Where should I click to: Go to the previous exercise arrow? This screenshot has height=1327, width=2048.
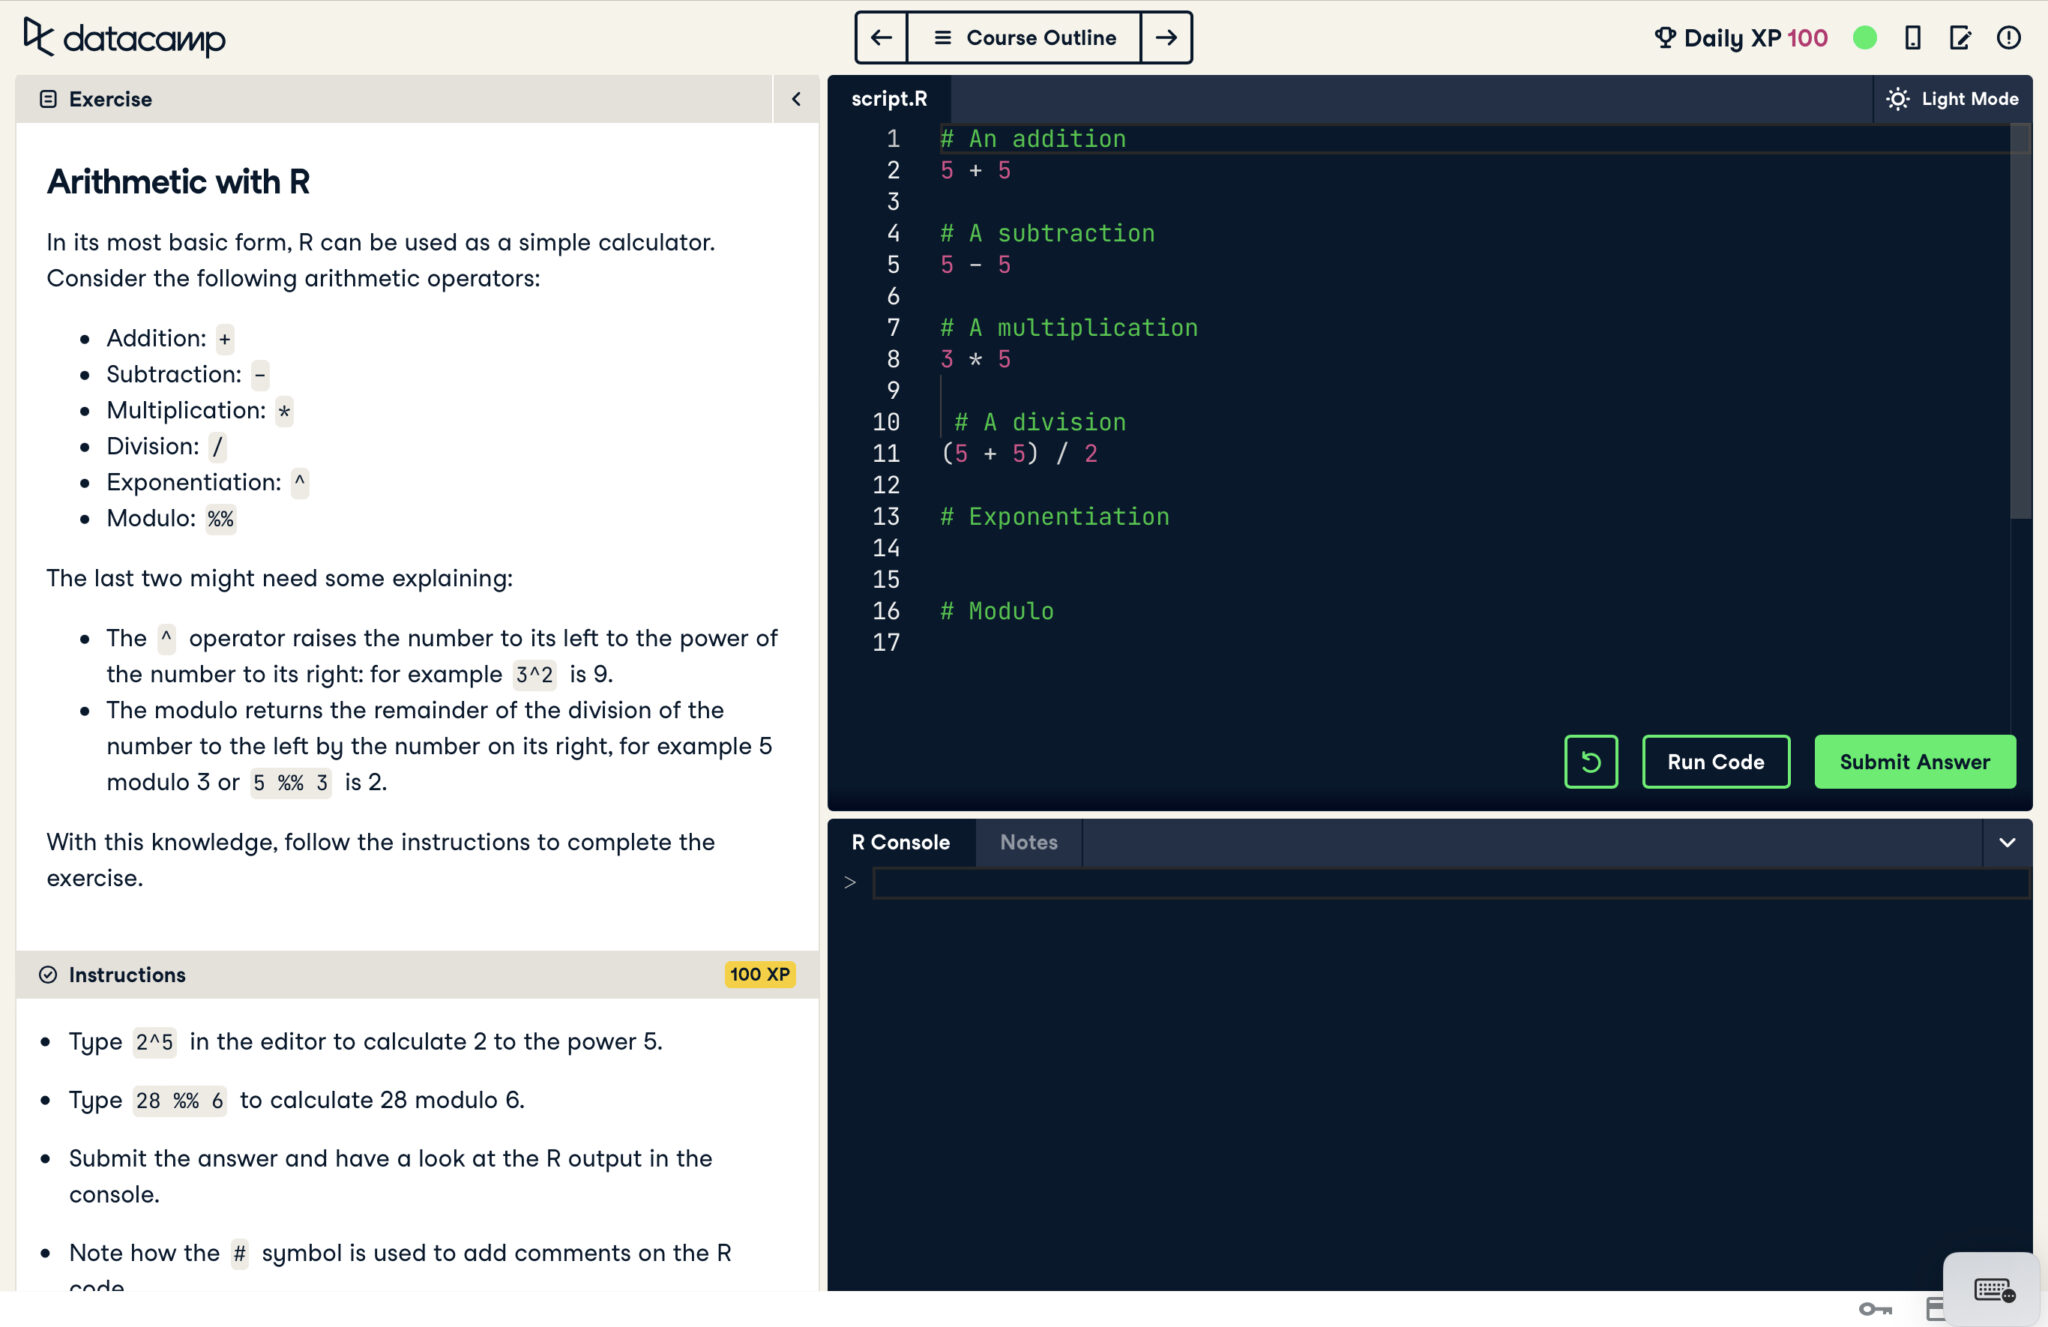point(881,38)
